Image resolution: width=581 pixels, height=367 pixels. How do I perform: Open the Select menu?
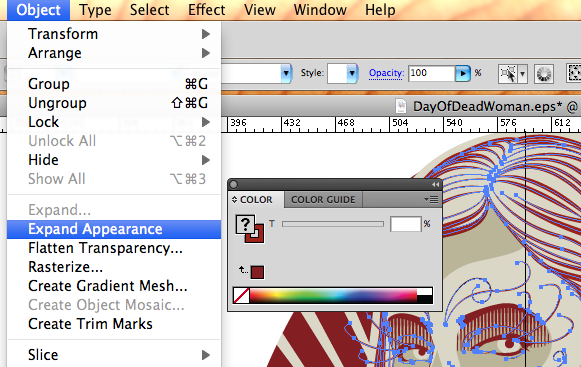click(x=149, y=10)
